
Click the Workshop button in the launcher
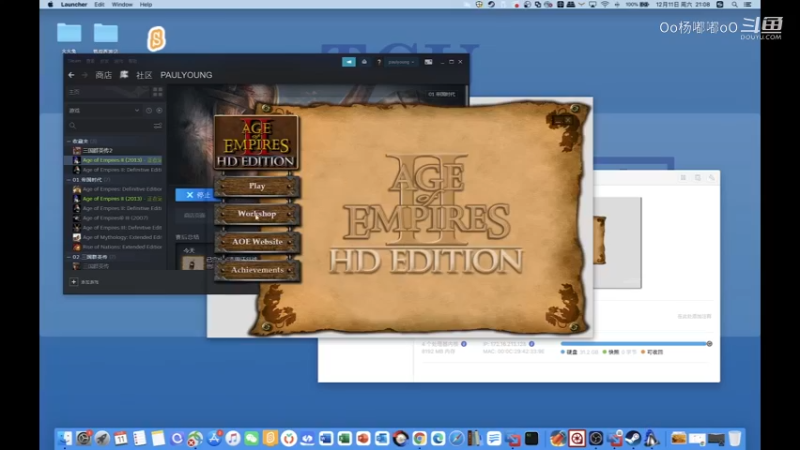point(257,214)
